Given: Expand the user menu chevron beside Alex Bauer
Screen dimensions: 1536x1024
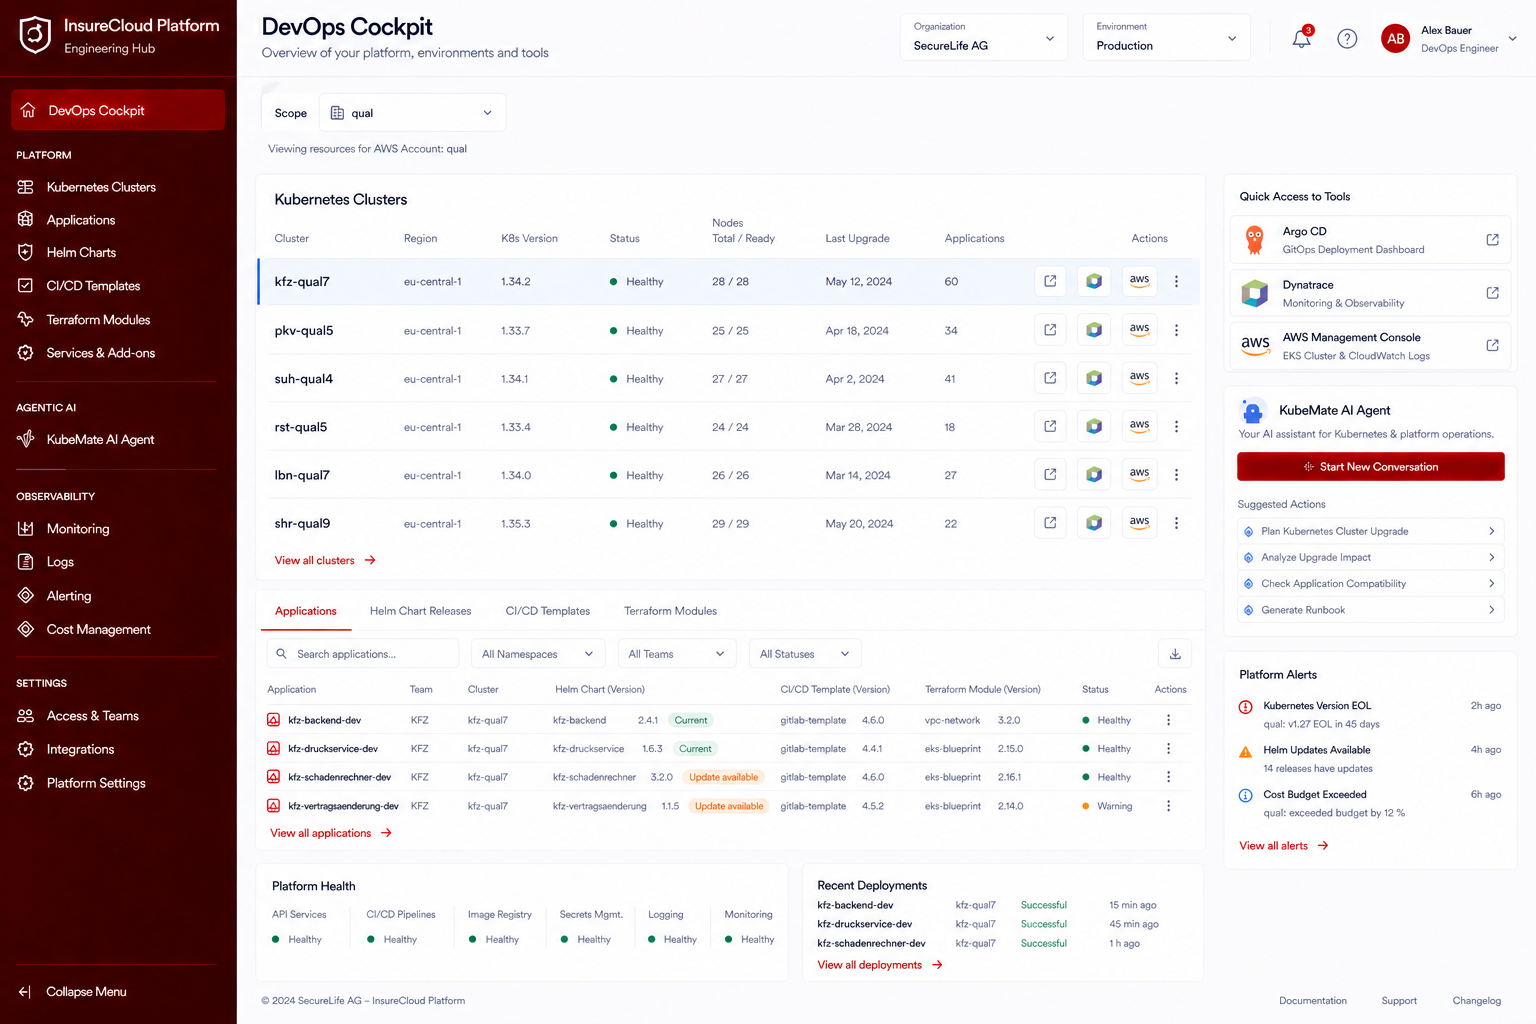Looking at the screenshot, I should [x=1513, y=39].
